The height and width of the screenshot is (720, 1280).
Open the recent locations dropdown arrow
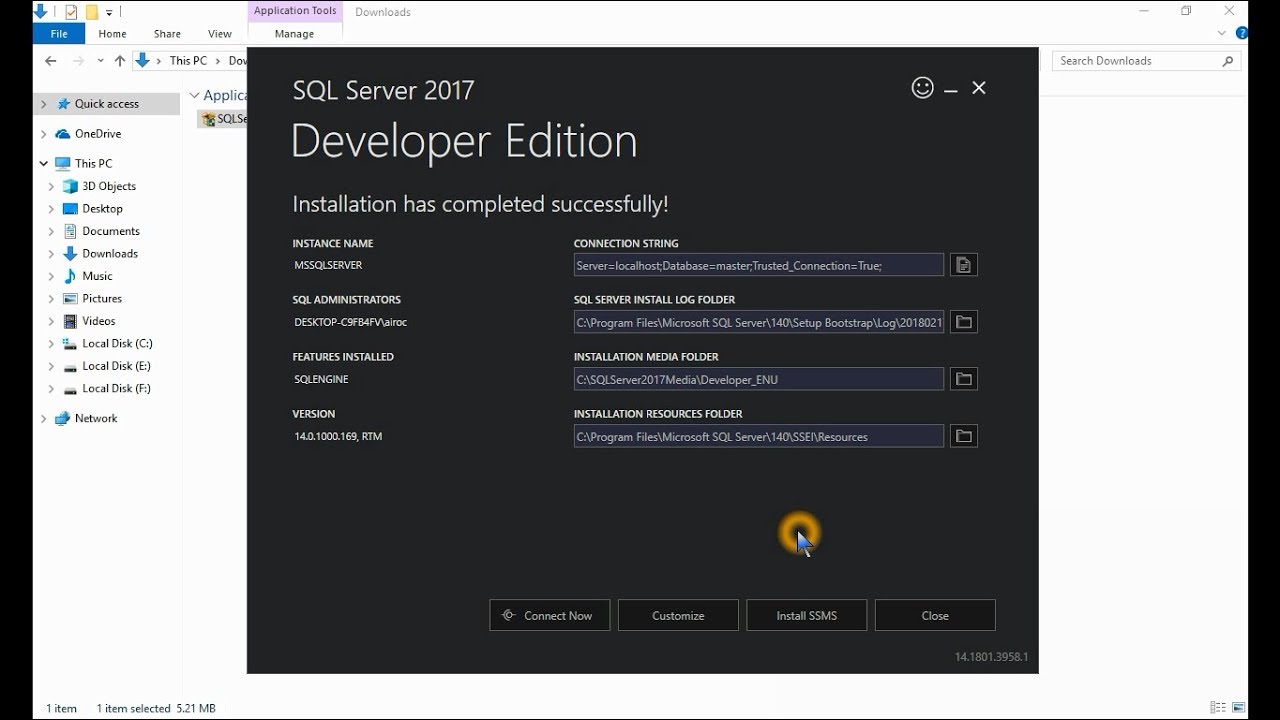pos(101,61)
